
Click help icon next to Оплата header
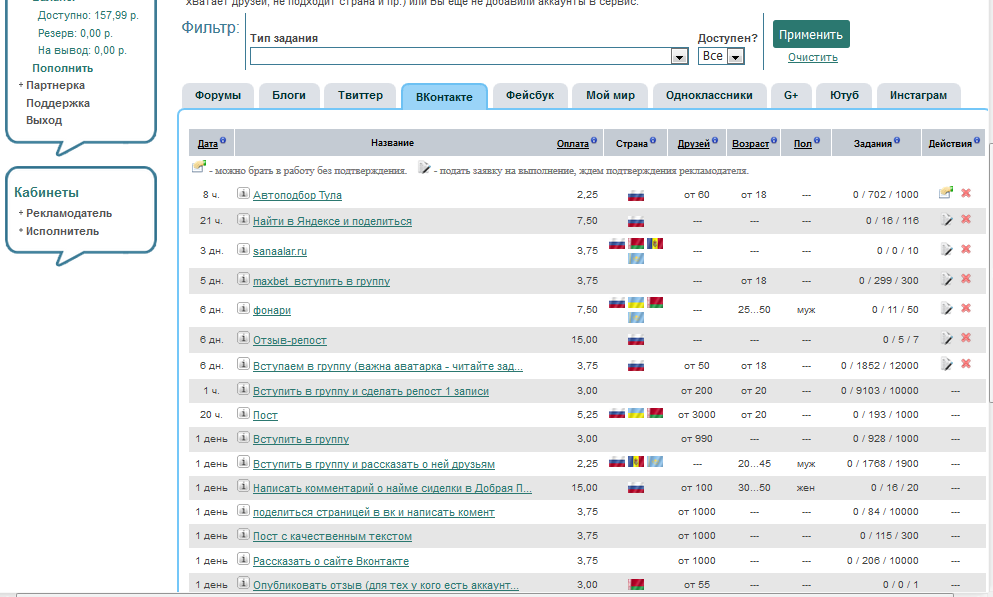pyautogui.click(x=594, y=141)
